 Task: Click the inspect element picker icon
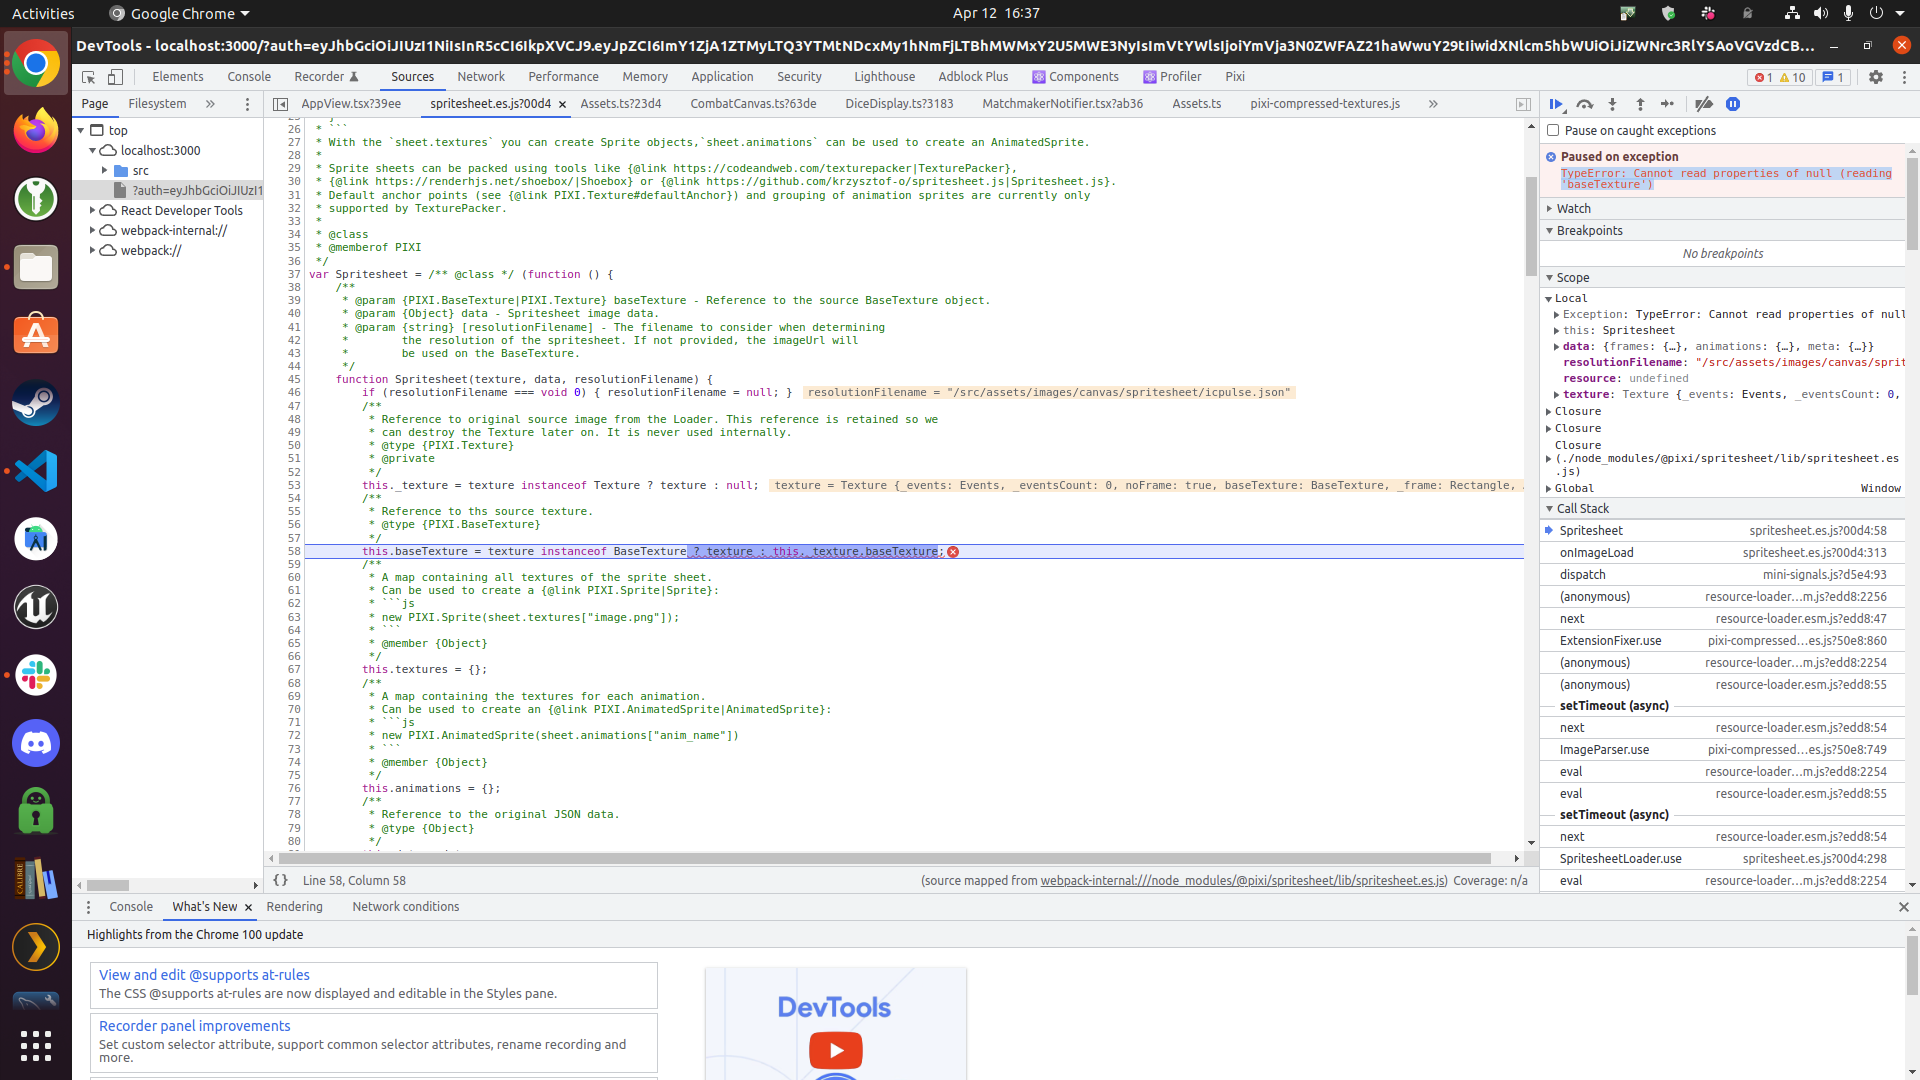(x=88, y=77)
